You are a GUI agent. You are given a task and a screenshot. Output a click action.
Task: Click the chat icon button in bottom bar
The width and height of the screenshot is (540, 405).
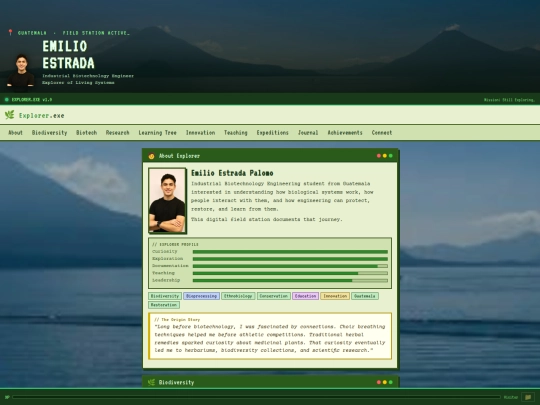[x=528, y=397]
